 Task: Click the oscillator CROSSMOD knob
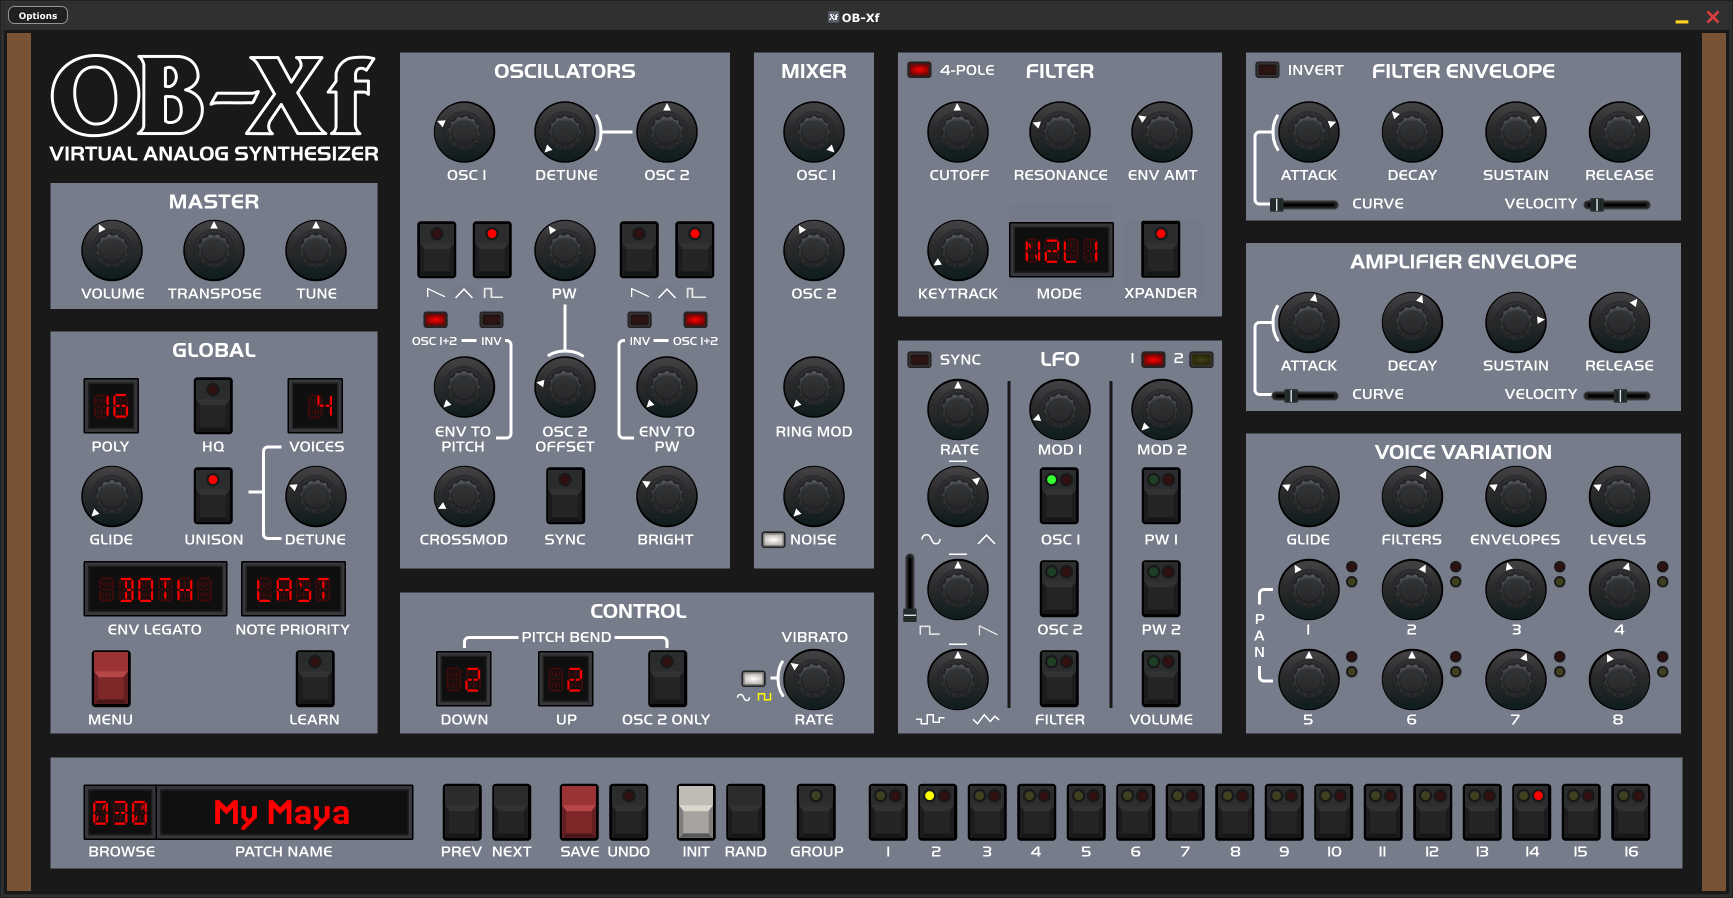click(463, 497)
